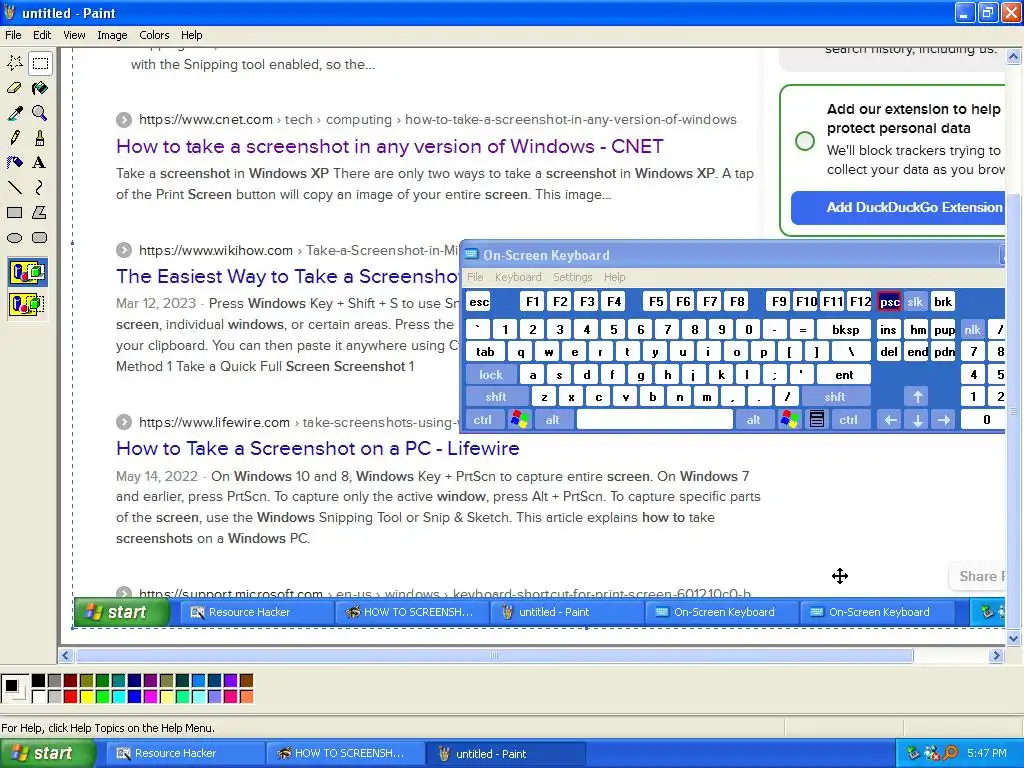1024x768 pixels.
Task: Click the horizontal scrollbar left arrow
Action: click(x=65, y=655)
